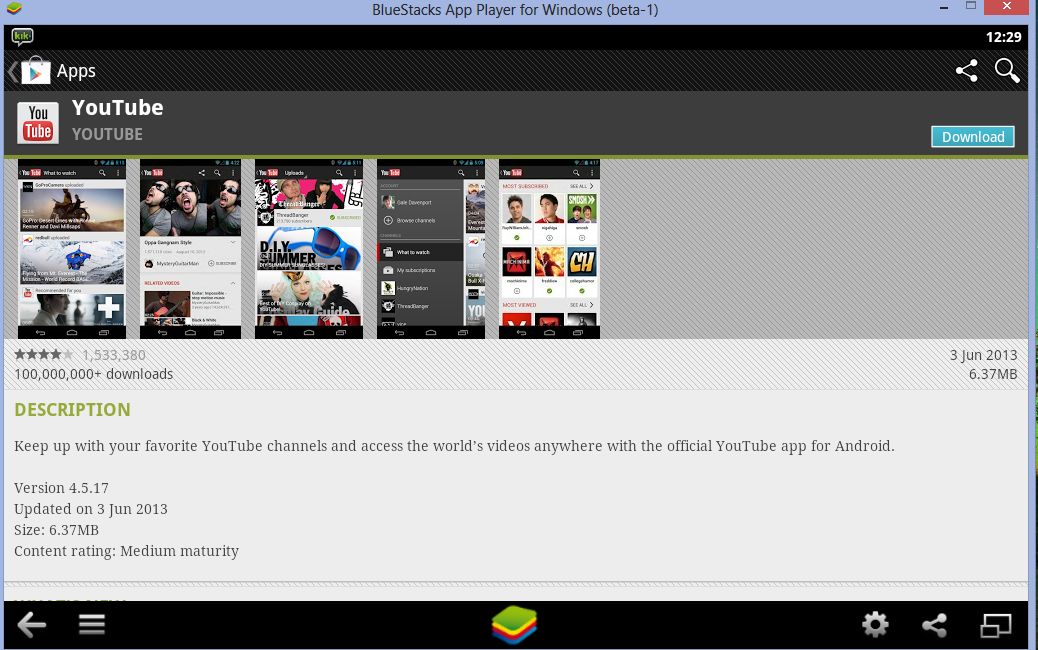The height and width of the screenshot is (650, 1038).
Task: Open the D.I.Y. Summer uploads screenshot
Action: [x=308, y=249]
